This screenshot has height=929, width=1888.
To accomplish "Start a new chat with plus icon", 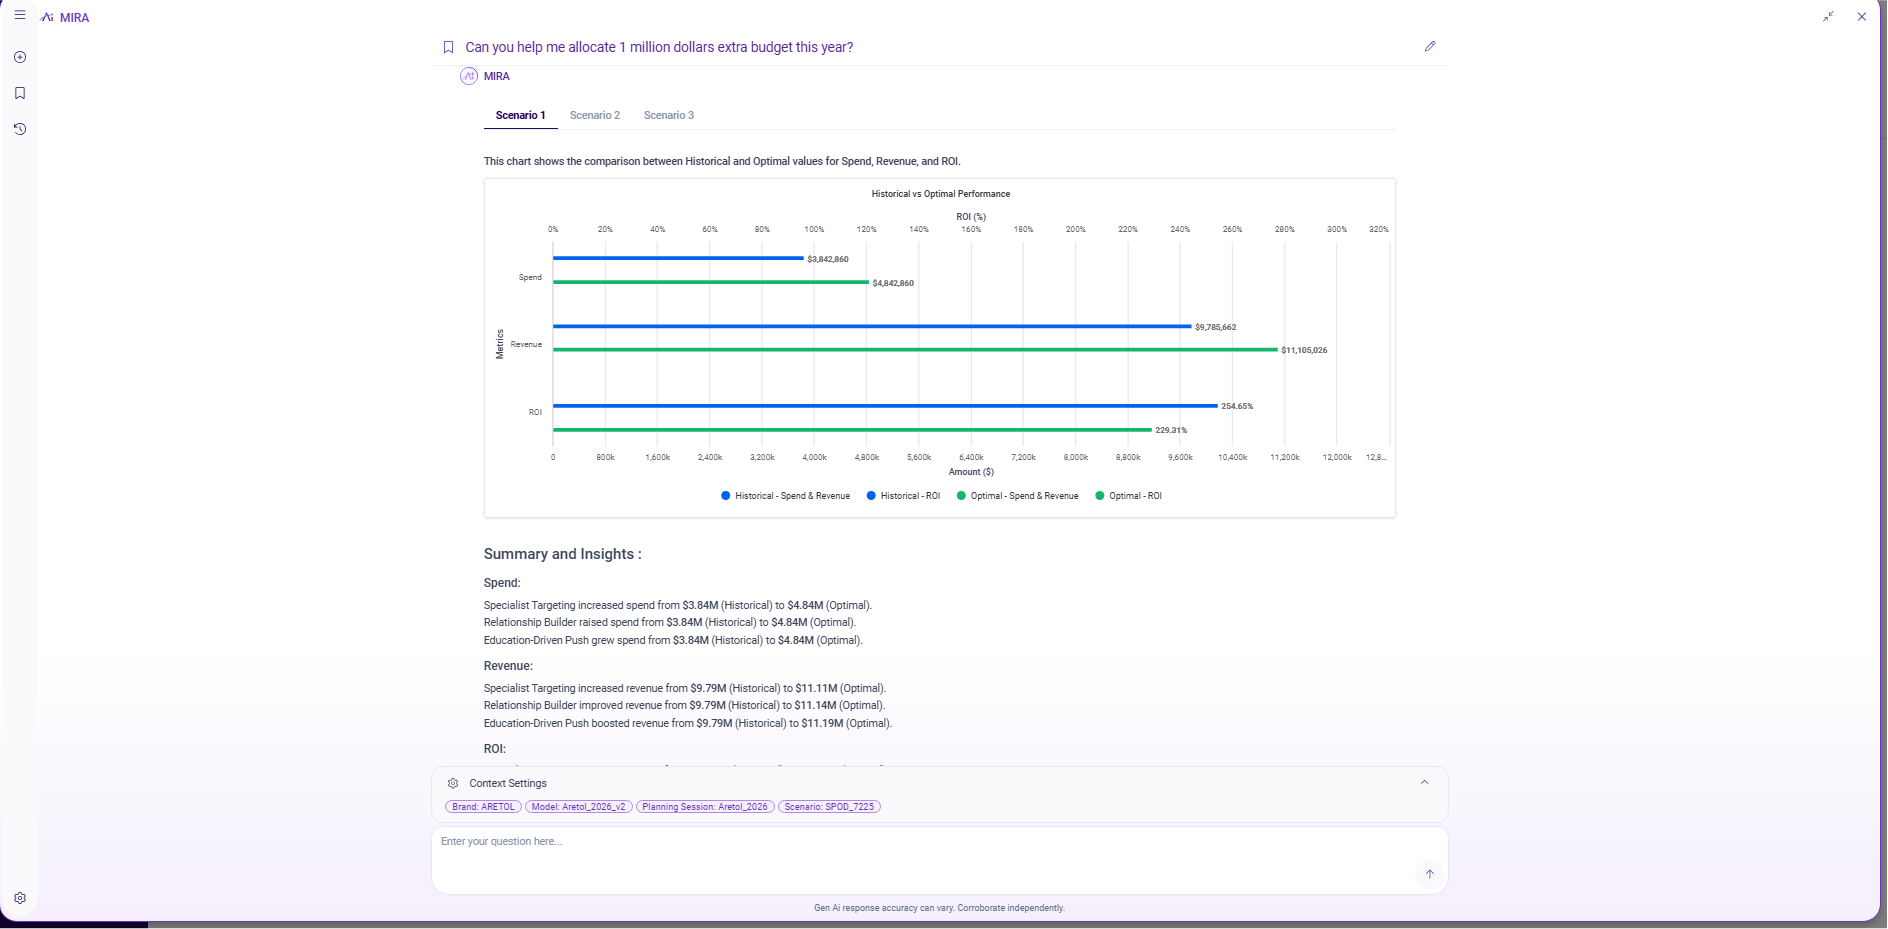I will pos(19,57).
